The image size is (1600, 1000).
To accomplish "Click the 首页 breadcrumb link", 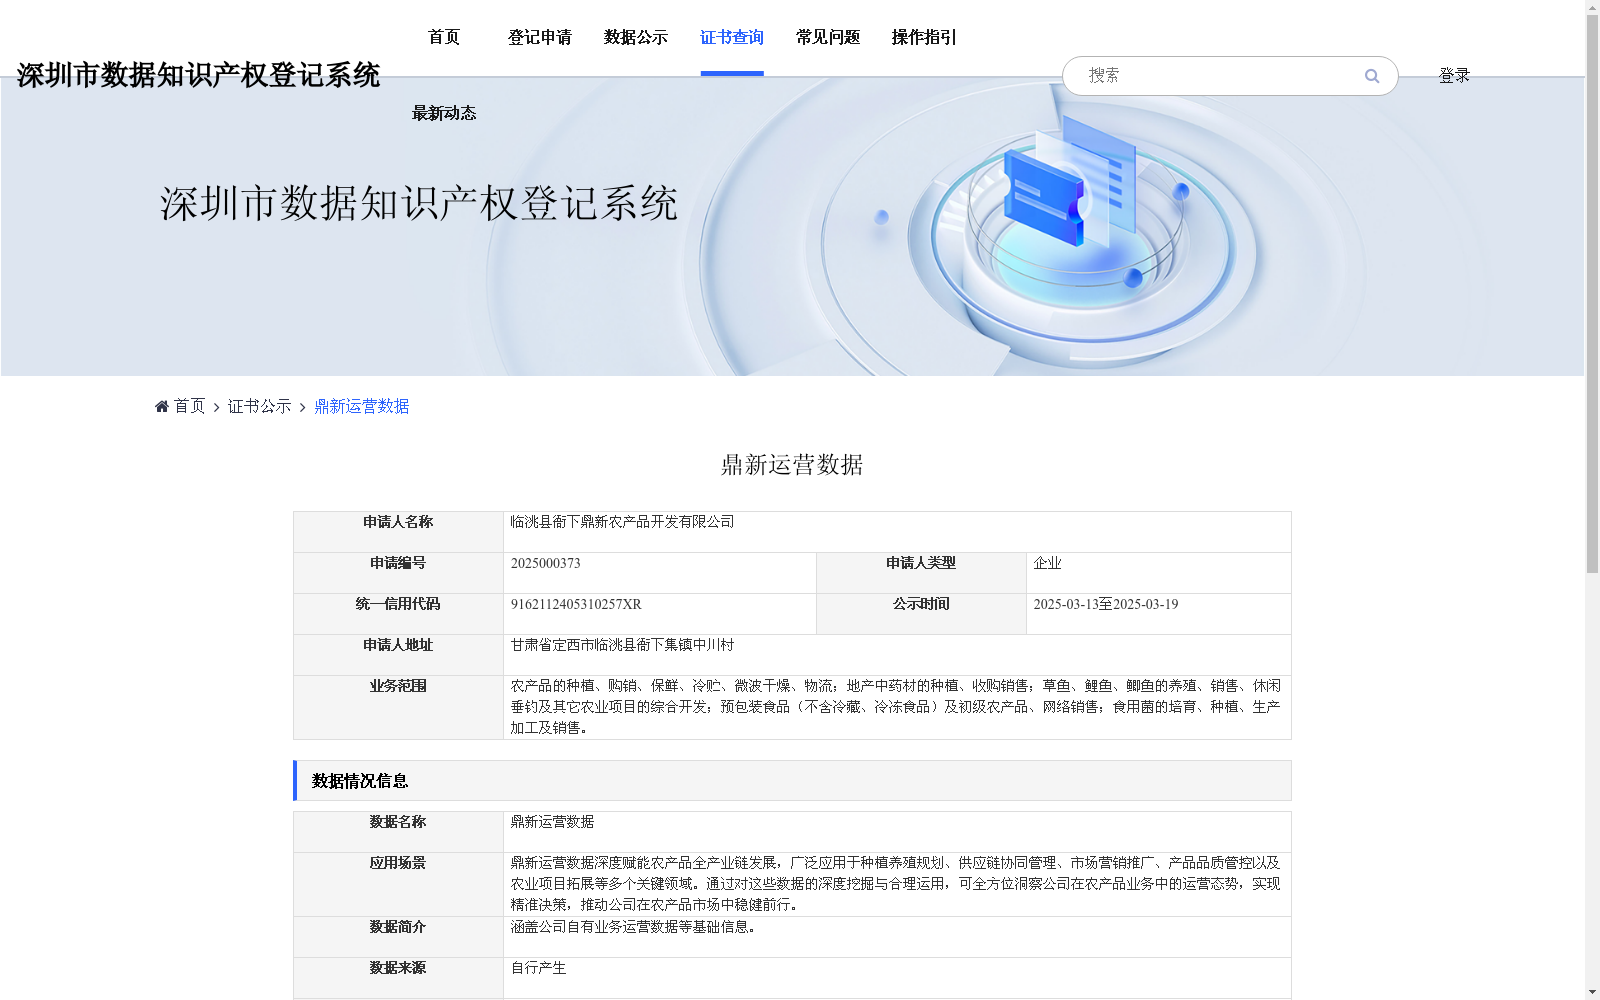I will pyautogui.click(x=189, y=406).
